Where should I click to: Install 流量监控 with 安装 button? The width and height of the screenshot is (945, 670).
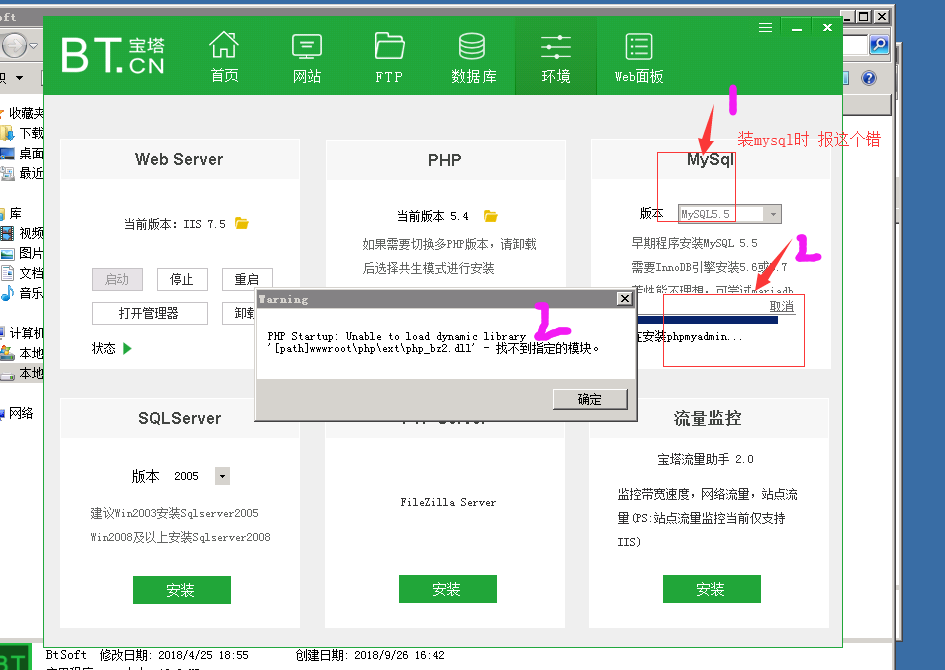coord(711,589)
